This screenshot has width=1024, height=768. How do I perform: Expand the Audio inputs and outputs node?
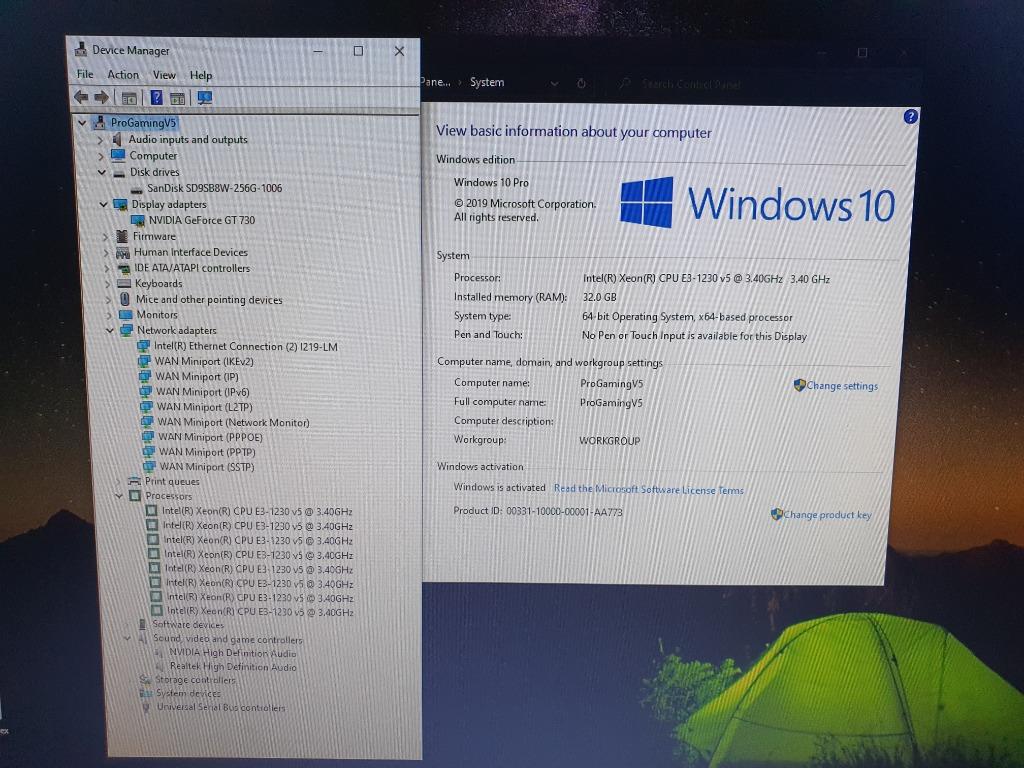point(100,139)
